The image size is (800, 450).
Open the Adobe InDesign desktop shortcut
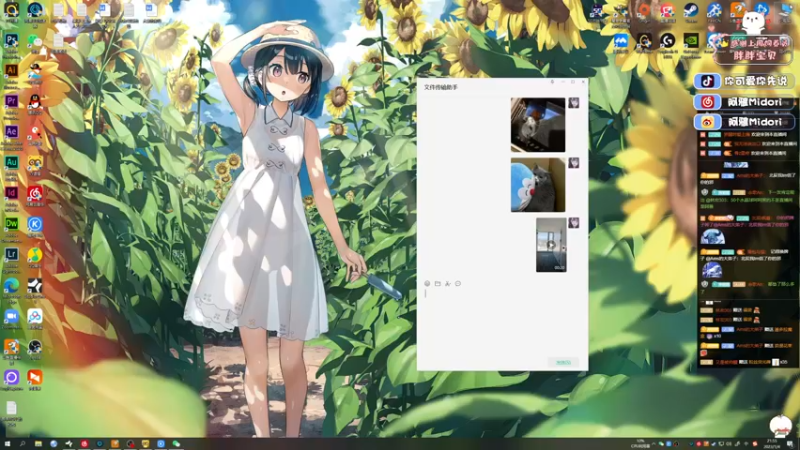click(x=11, y=193)
